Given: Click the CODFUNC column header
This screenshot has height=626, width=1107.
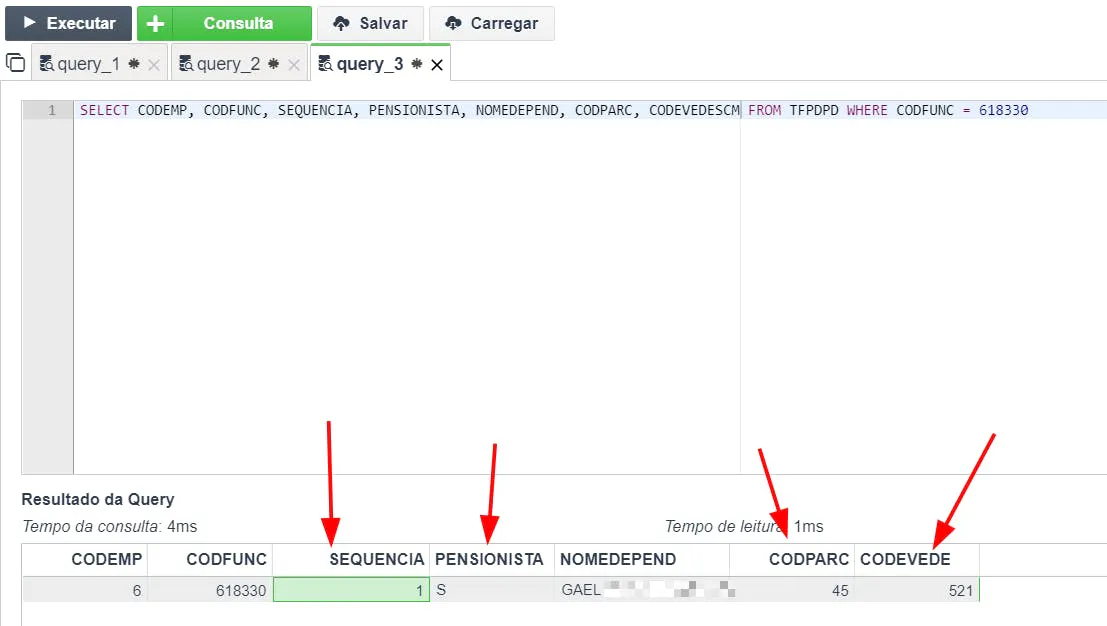Looking at the screenshot, I should coord(226,559).
